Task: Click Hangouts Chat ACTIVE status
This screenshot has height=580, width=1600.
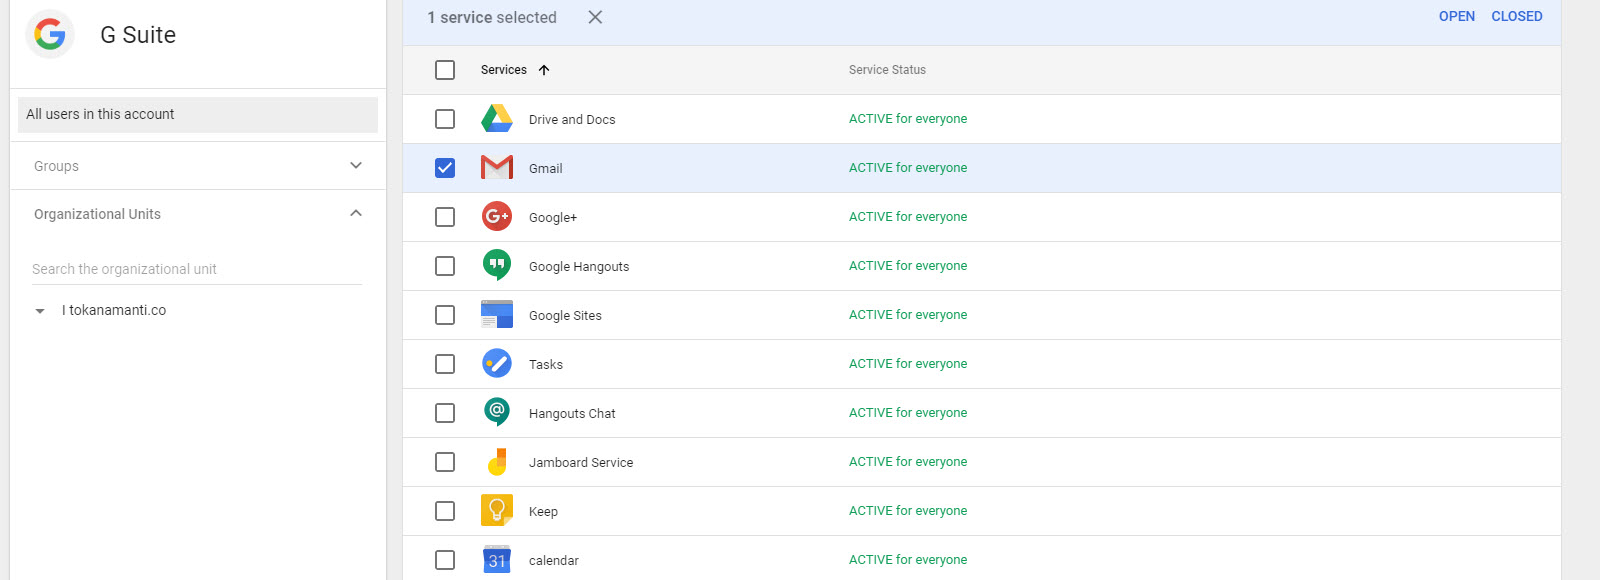Action: [908, 413]
